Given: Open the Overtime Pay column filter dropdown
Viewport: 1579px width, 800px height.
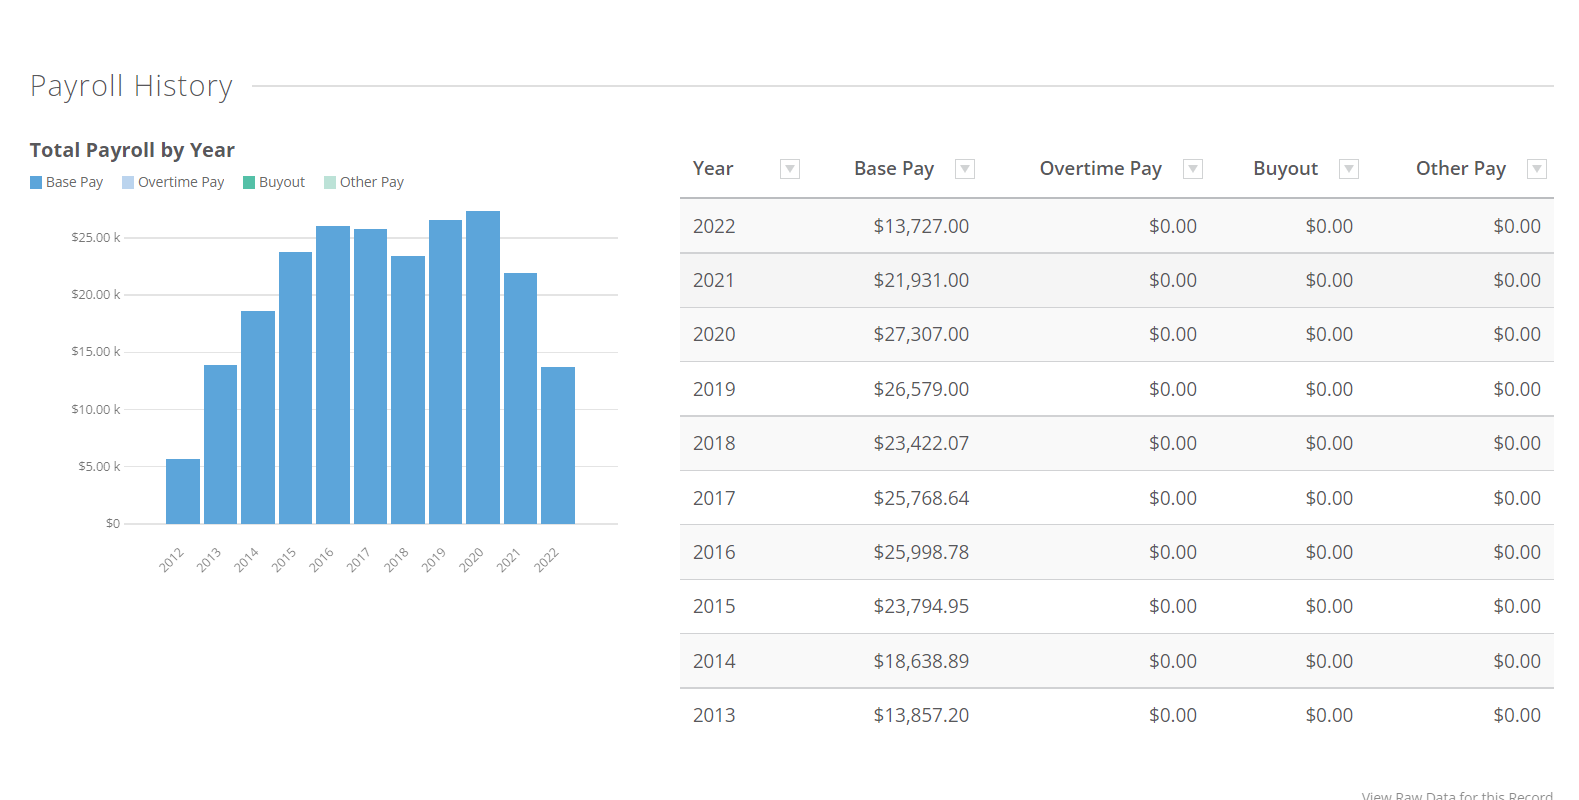Looking at the screenshot, I should pyautogui.click(x=1193, y=169).
